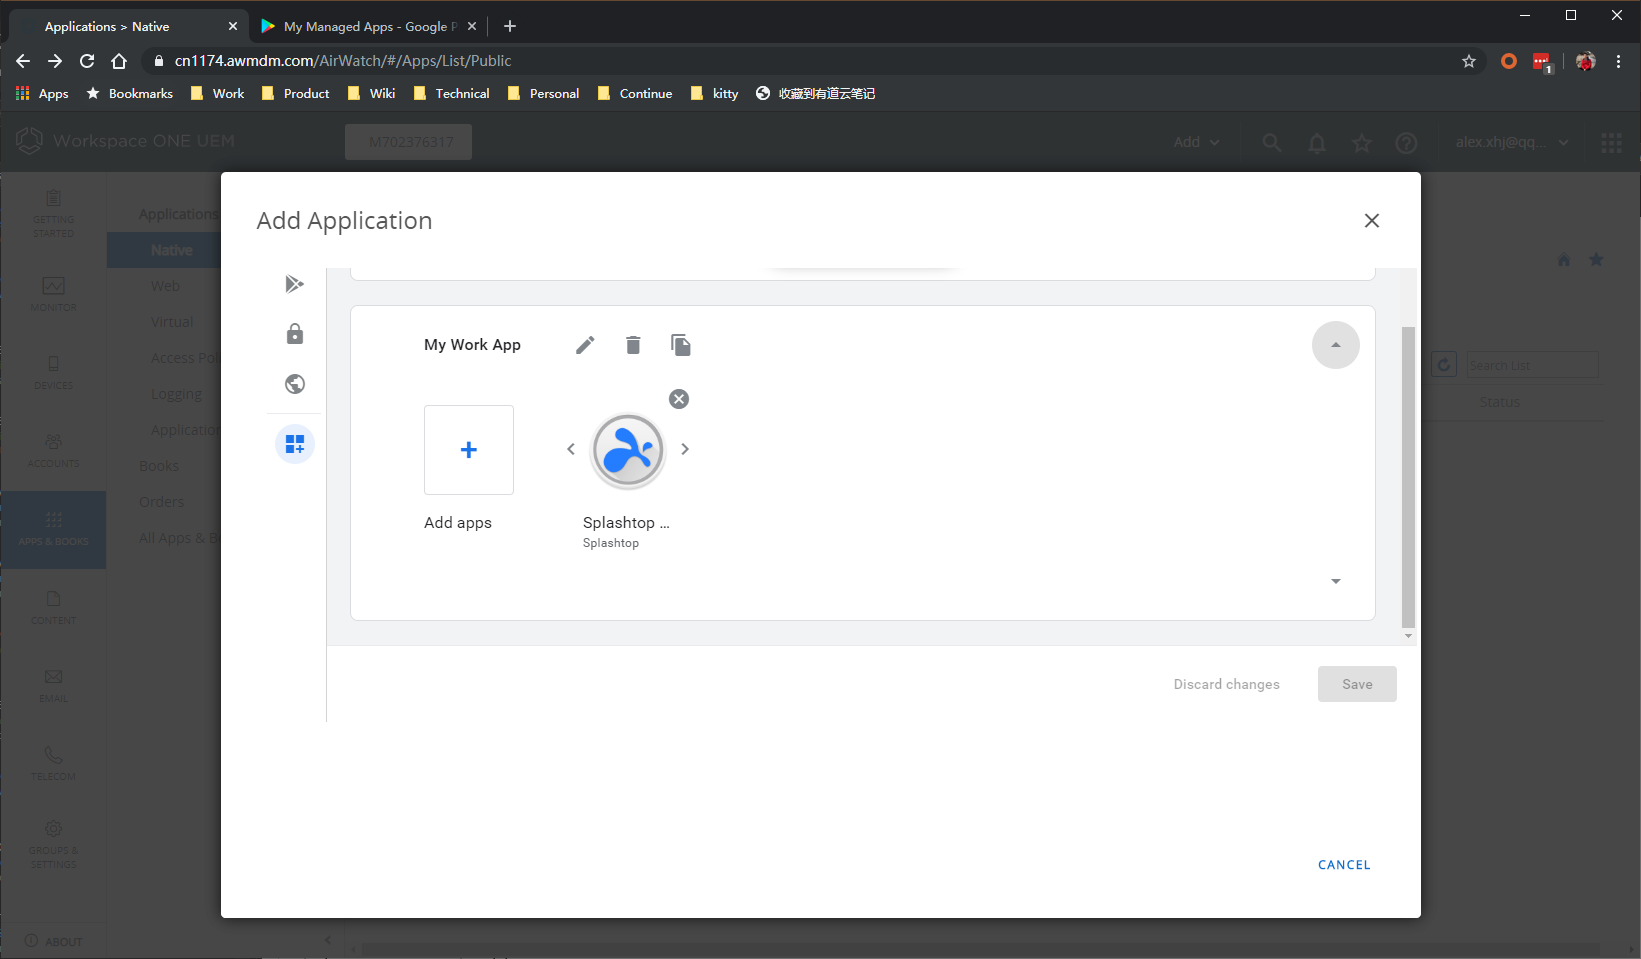1641x959 pixels.
Task: Copy the My Work App collection
Action: coord(681,345)
